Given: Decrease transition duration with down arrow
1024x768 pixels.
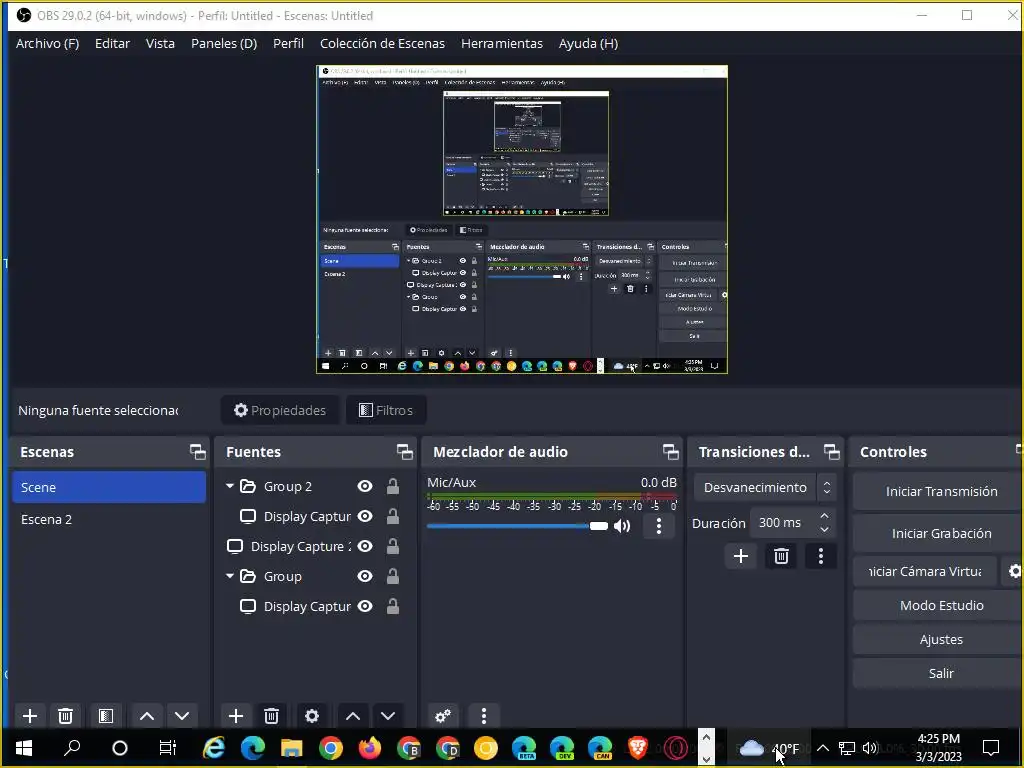Looking at the screenshot, I should [824, 529].
